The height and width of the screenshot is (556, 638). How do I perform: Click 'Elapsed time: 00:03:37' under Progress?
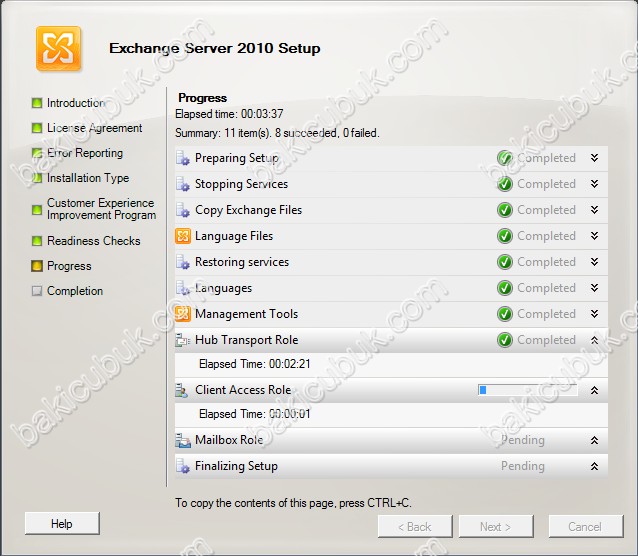click(229, 114)
